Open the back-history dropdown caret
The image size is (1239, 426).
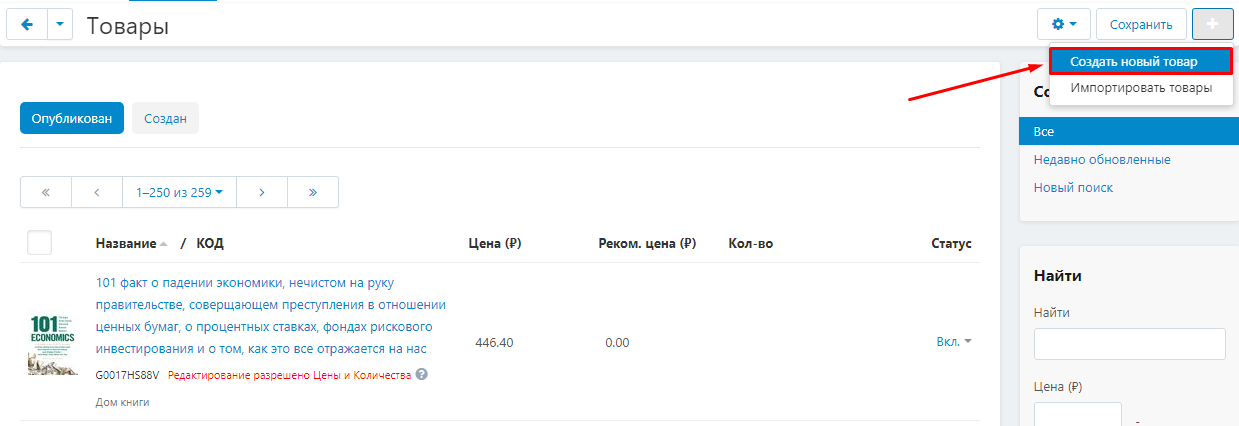point(60,25)
